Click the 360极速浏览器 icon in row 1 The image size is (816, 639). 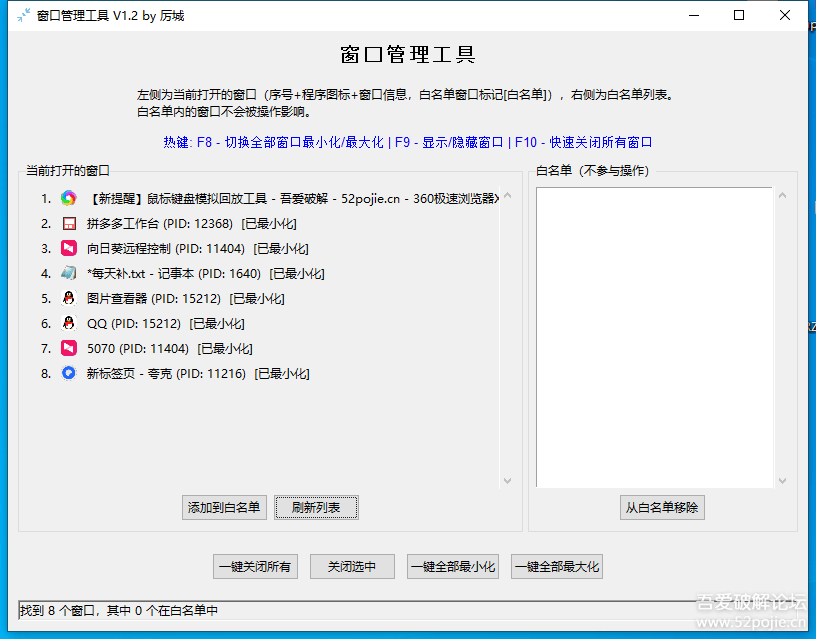tap(66, 198)
